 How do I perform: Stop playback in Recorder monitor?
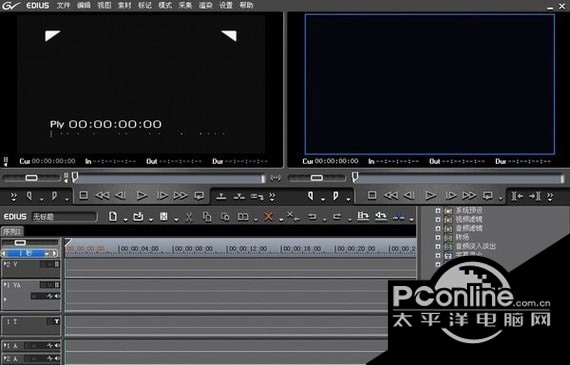point(372,196)
